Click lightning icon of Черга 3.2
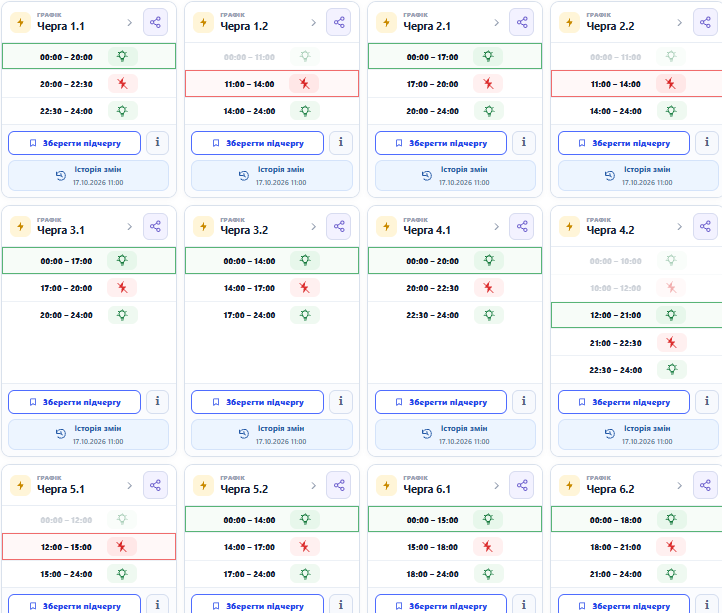The image size is (722, 613). pyautogui.click(x=204, y=227)
